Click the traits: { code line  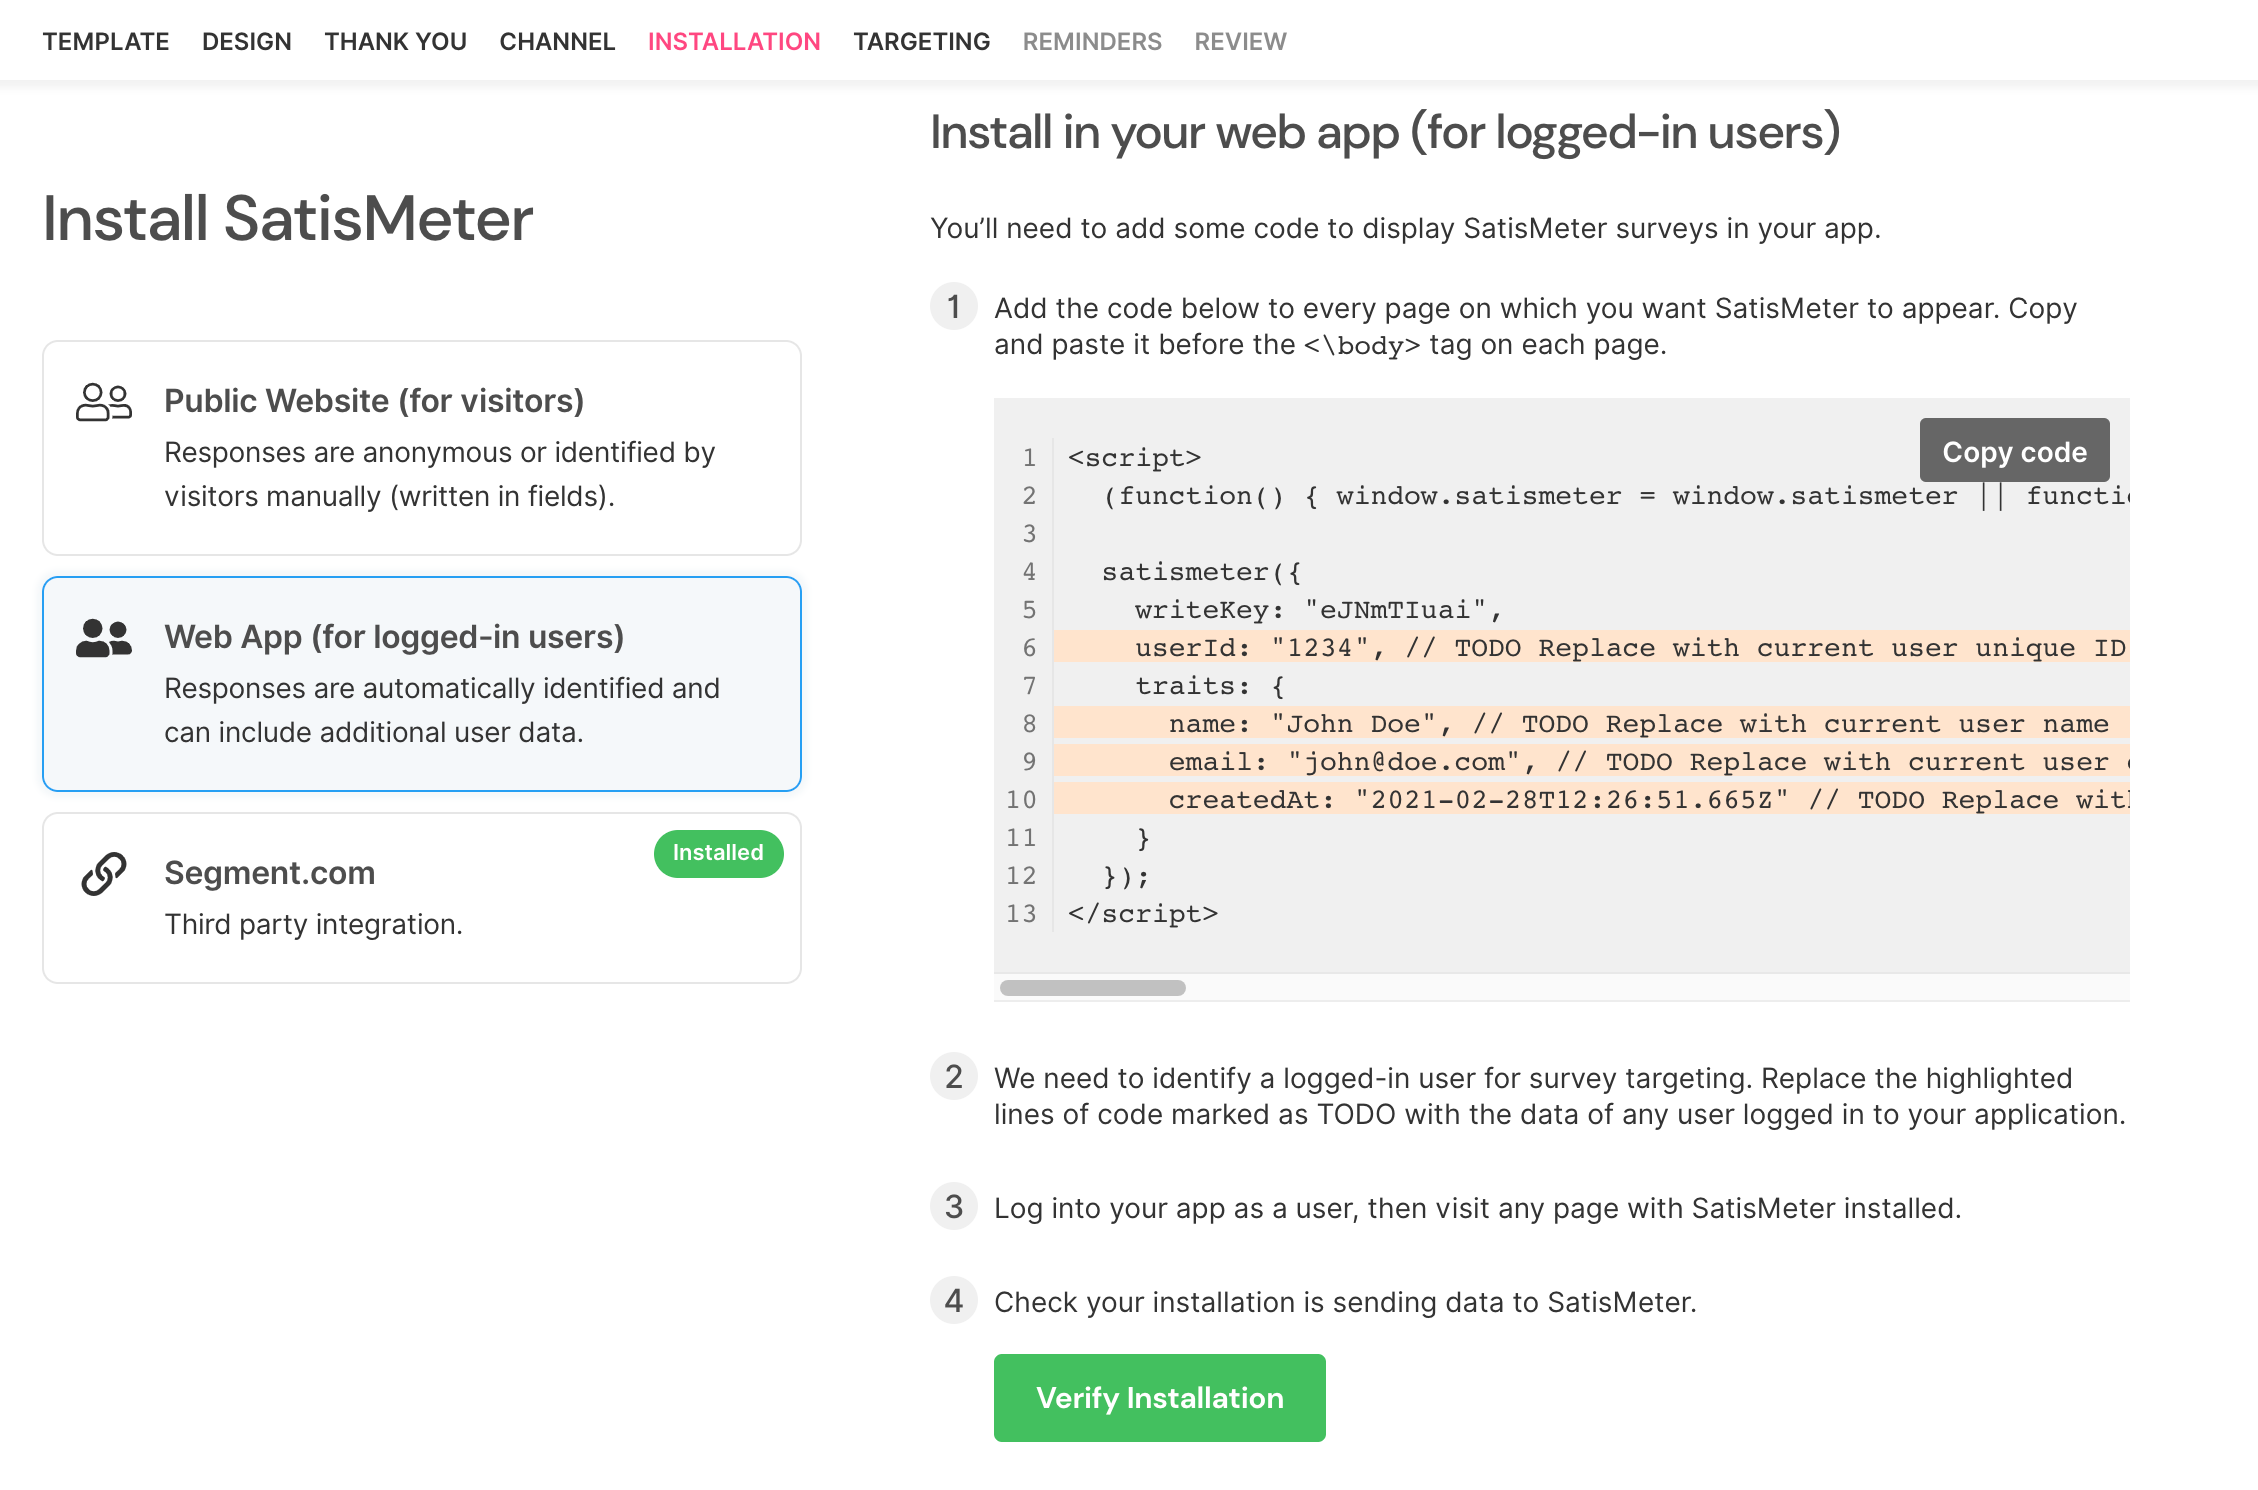[1210, 686]
